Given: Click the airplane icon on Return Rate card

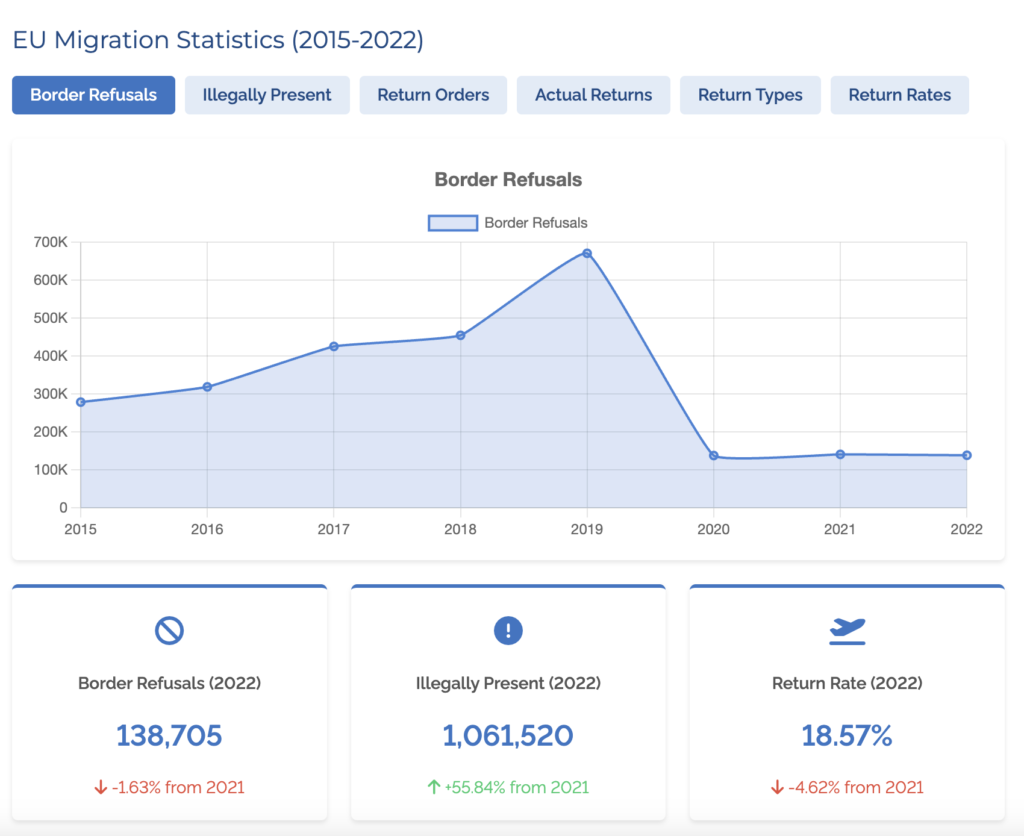Looking at the screenshot, I should point(847,628).
